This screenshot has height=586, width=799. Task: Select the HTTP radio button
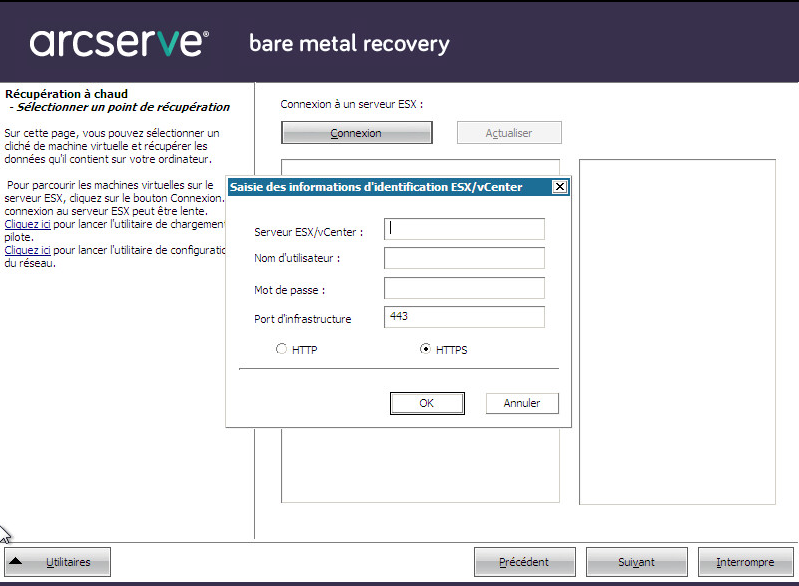coord(281,349)
